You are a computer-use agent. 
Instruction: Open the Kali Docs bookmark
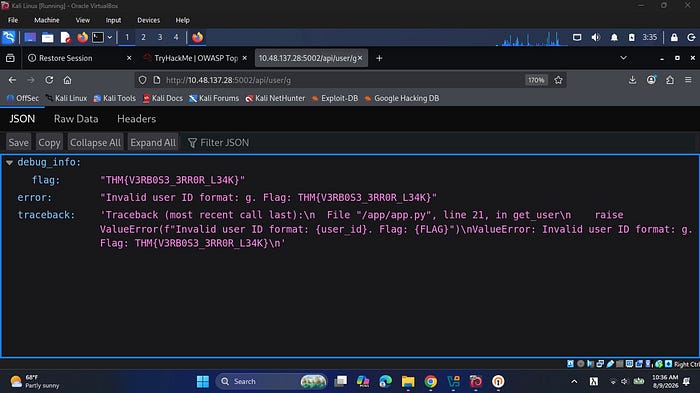(x=163, y=98)
